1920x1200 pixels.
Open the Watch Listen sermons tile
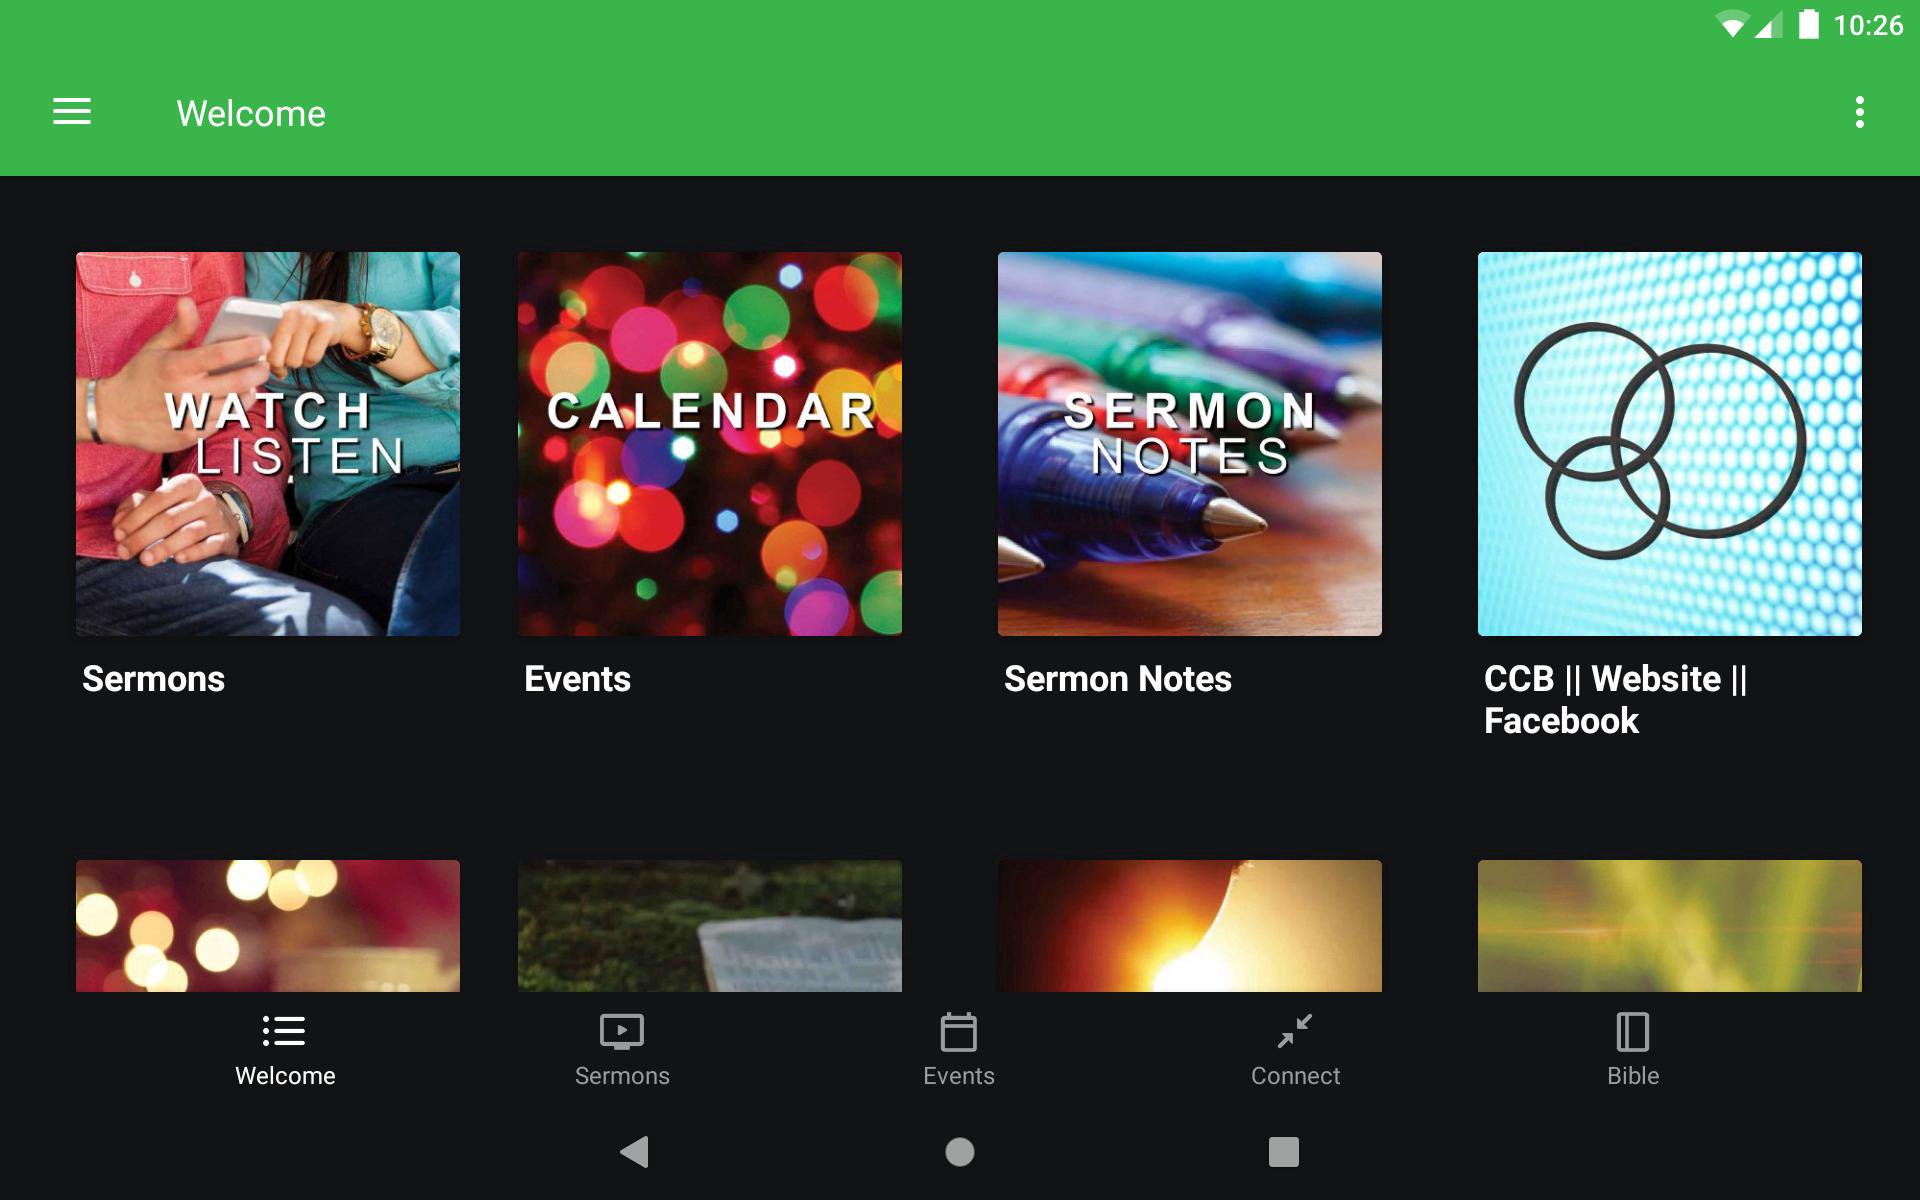[x=268, y=443]
